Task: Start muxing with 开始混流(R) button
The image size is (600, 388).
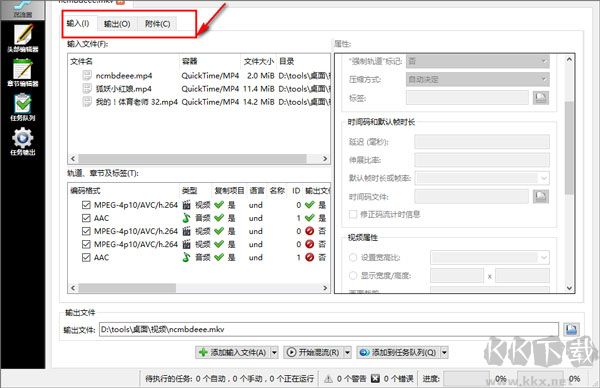Action: pyautogui.click(x=314, y=352)
